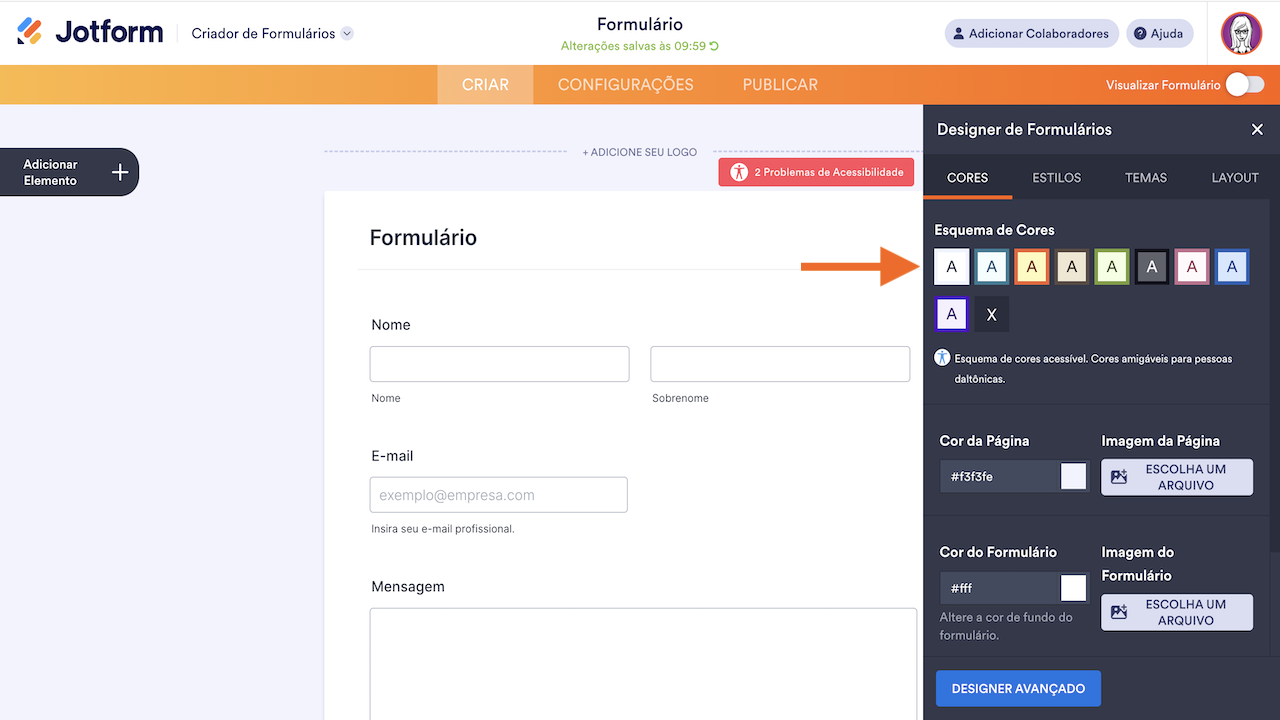Toggle the Visualizar Formulário switch
Screen dimensions: 1280x720
coord(1245,85)
